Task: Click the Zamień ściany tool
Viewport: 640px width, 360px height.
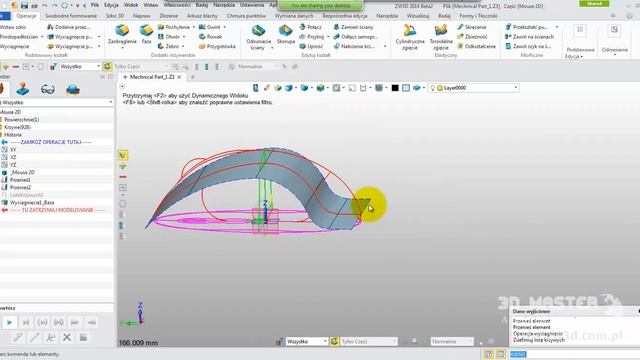Action: [353, 27]
